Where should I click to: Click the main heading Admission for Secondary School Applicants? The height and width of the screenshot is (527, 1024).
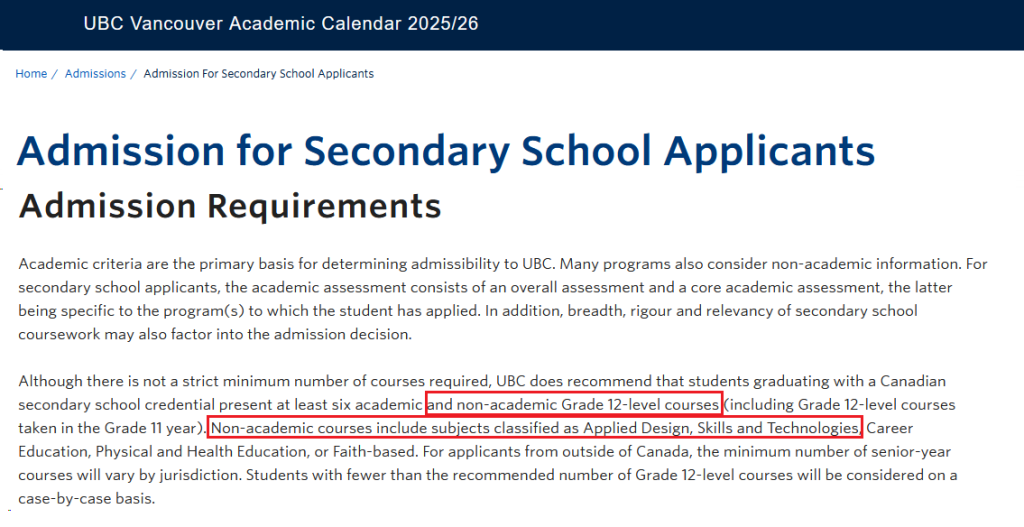click(x=446, y=151)
